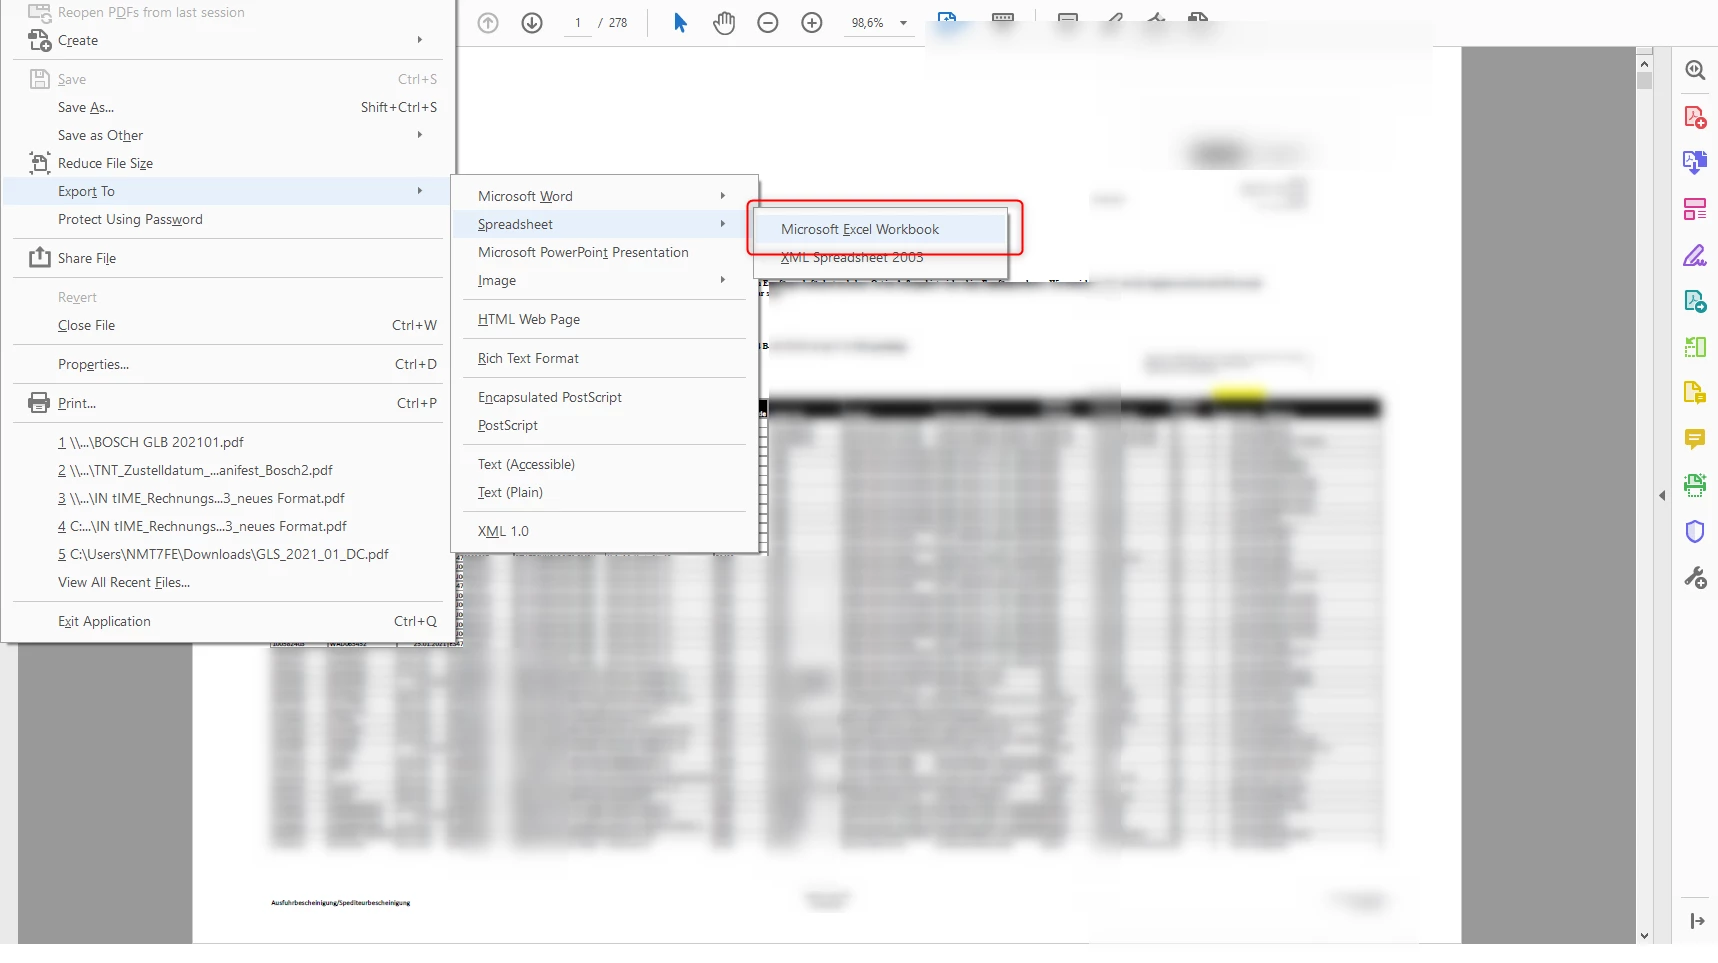This screenshot has height=963, width=1718.
Task: Zoom in with the plus icon
Action: (x=812, y=22)
